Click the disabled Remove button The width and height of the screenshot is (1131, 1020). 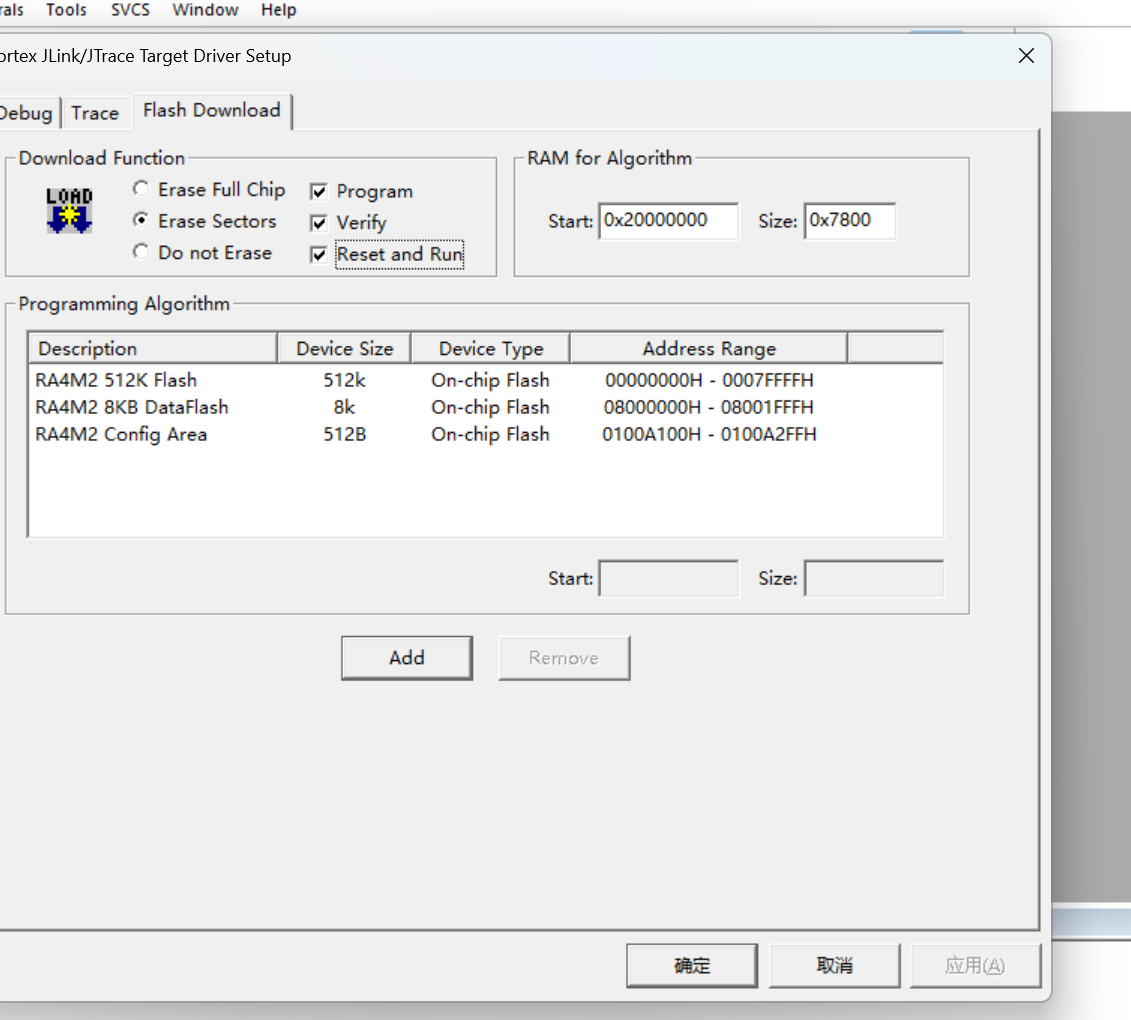click(564, 658)
